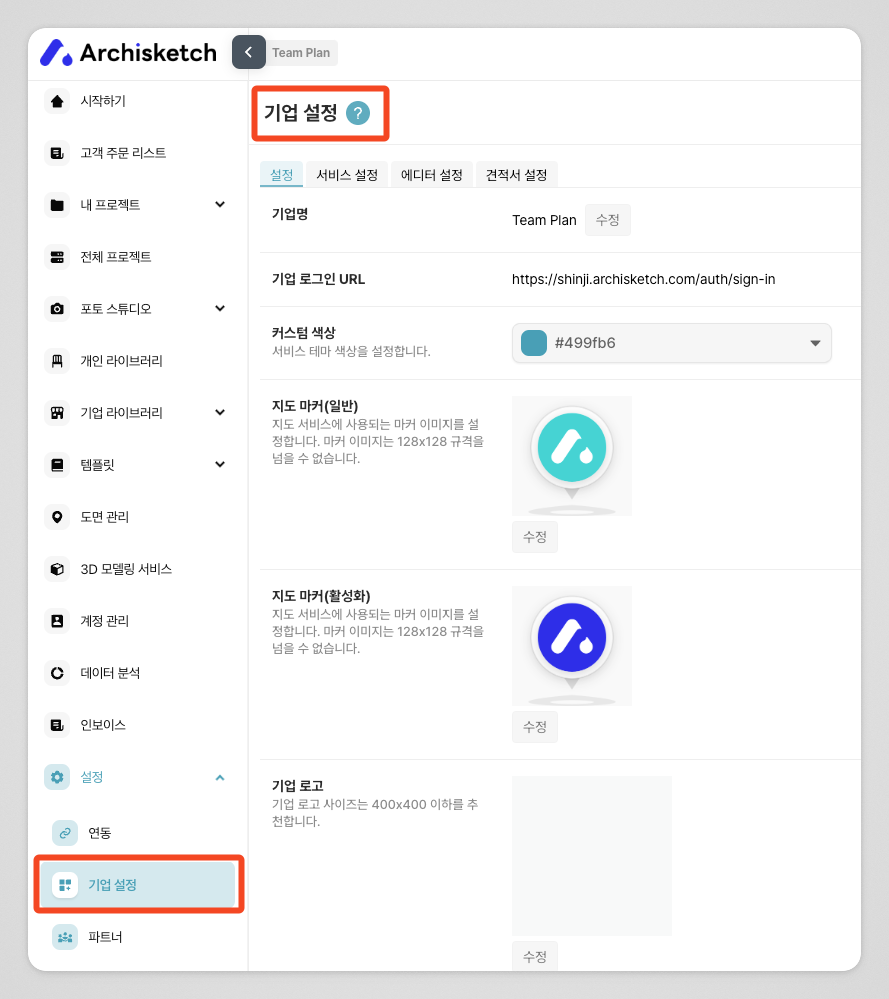Click the book icon for 템플릿
Image resolution: width=889 pixels, height=999 pixels.
57,464
